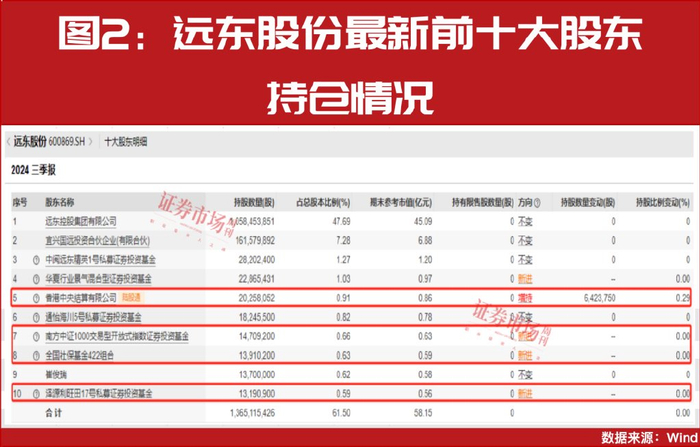This screenshot has width=700, height=447.
Task: Select the 6,423,750 share change cell
Action: click(x=600, y=298)
